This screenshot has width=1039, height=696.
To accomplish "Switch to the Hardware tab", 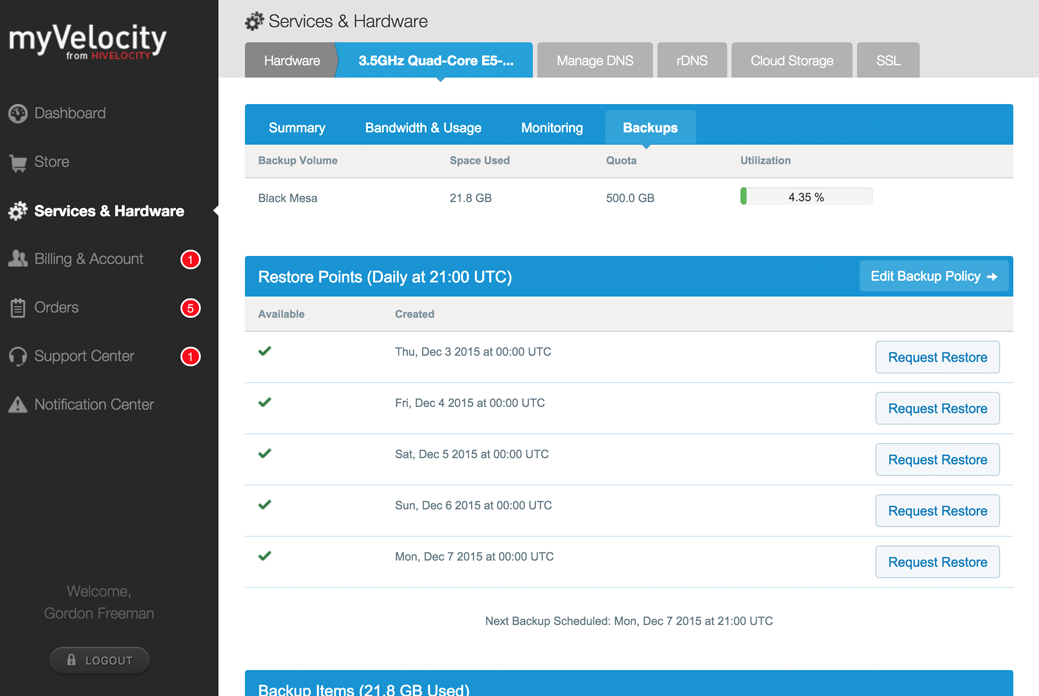I will click(x=292, y=60).
